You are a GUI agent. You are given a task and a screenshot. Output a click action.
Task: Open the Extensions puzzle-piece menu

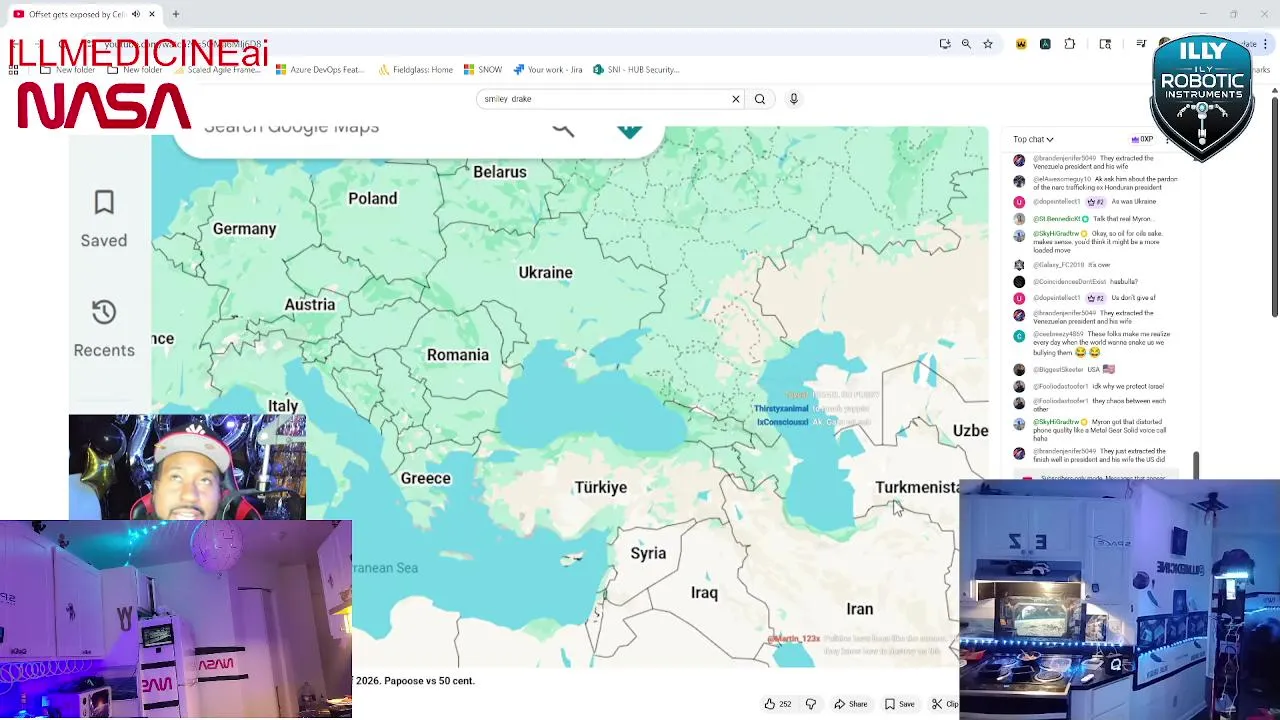[1070, 44]
